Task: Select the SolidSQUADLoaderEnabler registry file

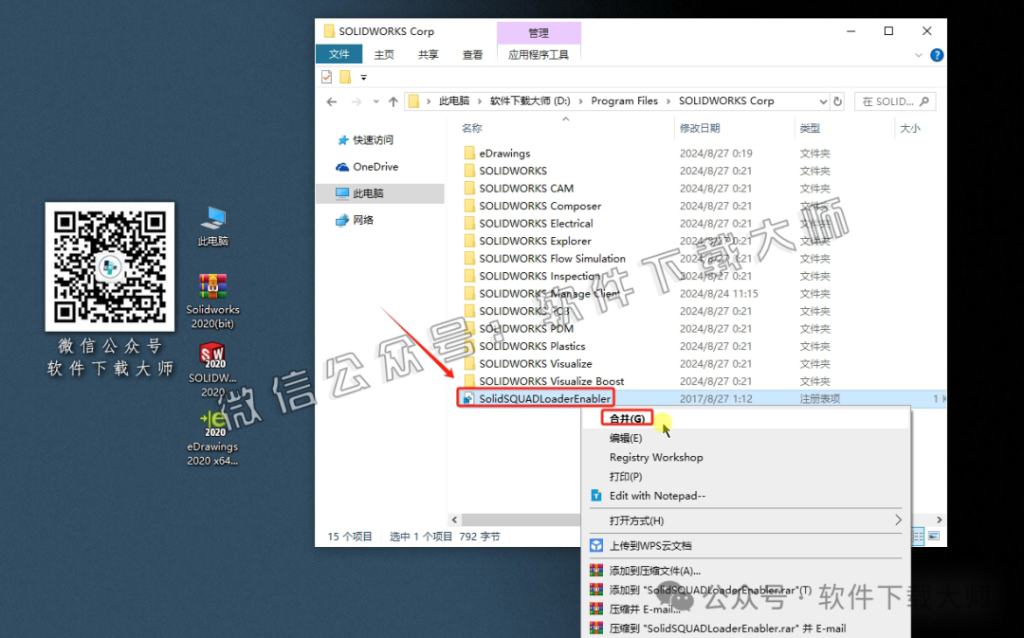Action: coord(546,397)
